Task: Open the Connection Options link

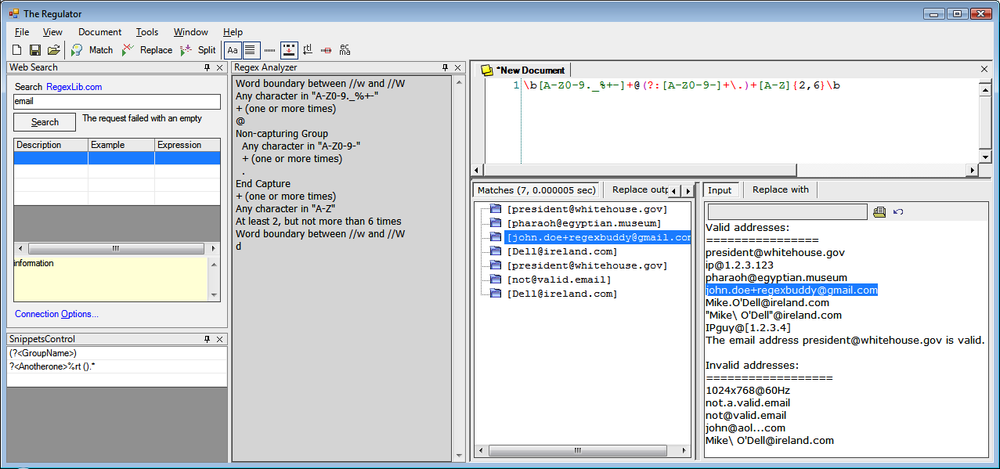Action: (x=57, y=314)
